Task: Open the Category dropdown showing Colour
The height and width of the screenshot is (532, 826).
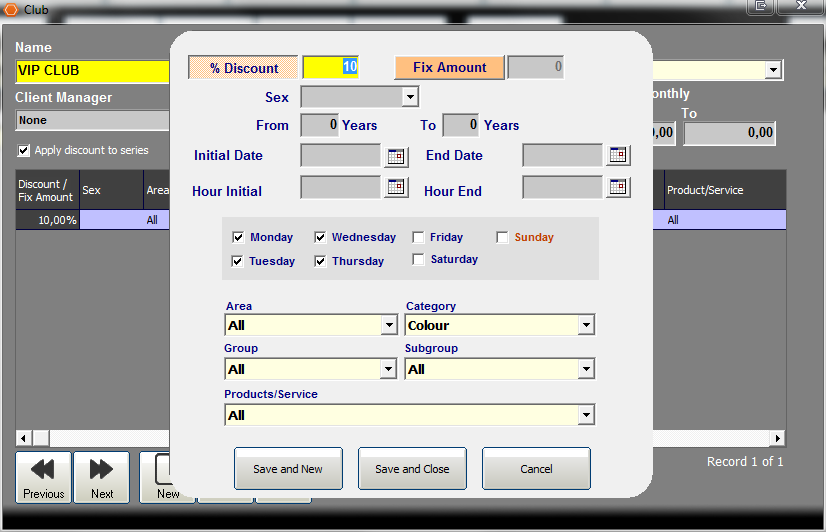Action: click(x=586, y=325)
